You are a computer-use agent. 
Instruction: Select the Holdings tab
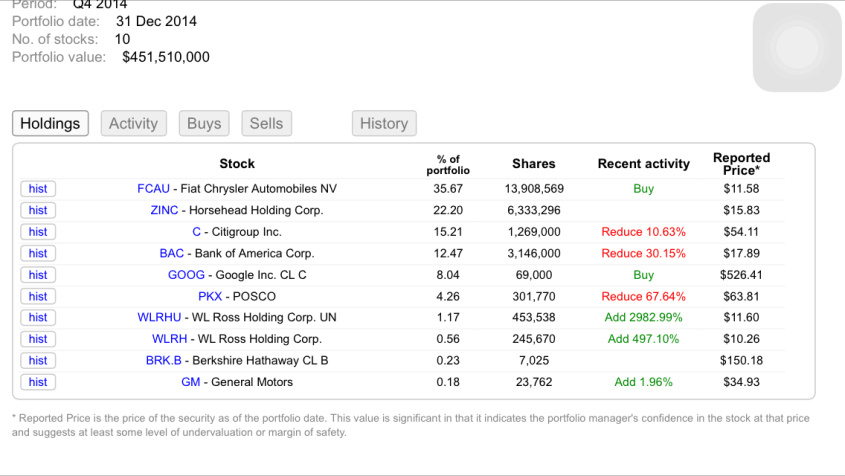(x=50, y=124)
